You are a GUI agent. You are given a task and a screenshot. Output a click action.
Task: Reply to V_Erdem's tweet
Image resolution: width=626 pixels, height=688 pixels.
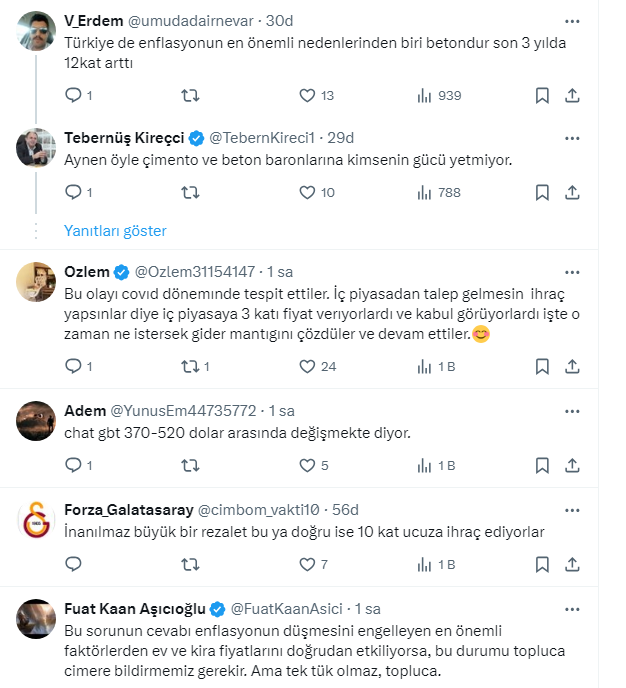[x=73, y=95]
